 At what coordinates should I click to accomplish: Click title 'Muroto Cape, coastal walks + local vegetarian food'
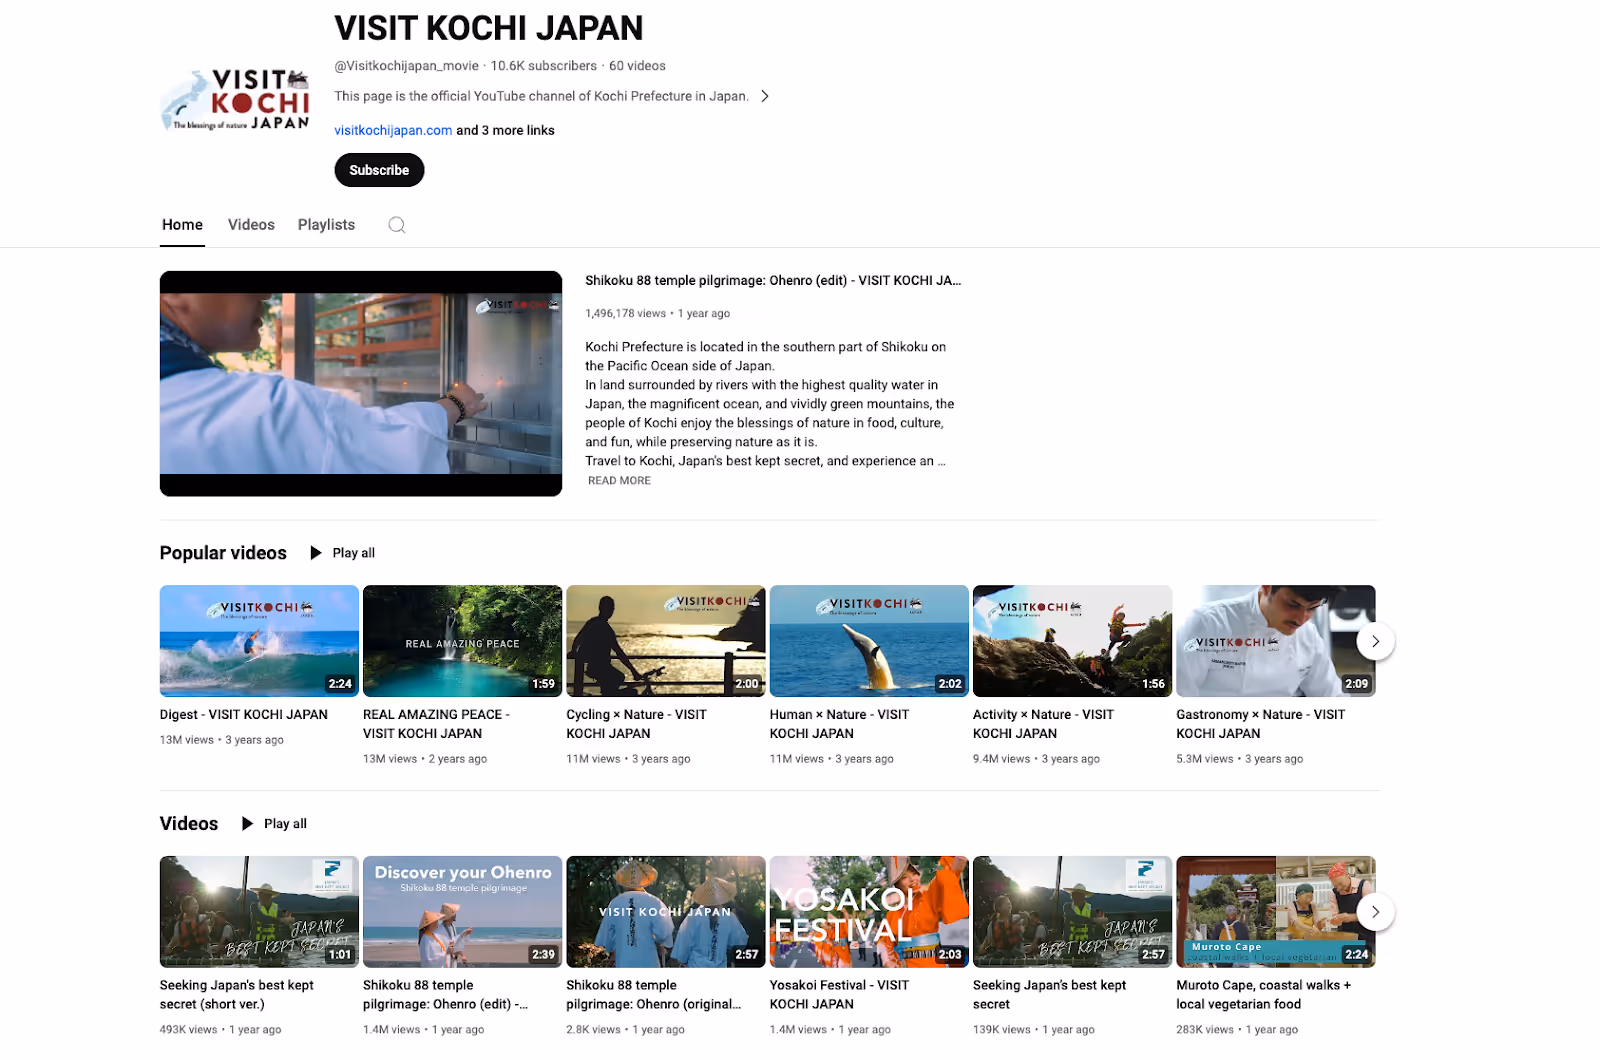1264,995
